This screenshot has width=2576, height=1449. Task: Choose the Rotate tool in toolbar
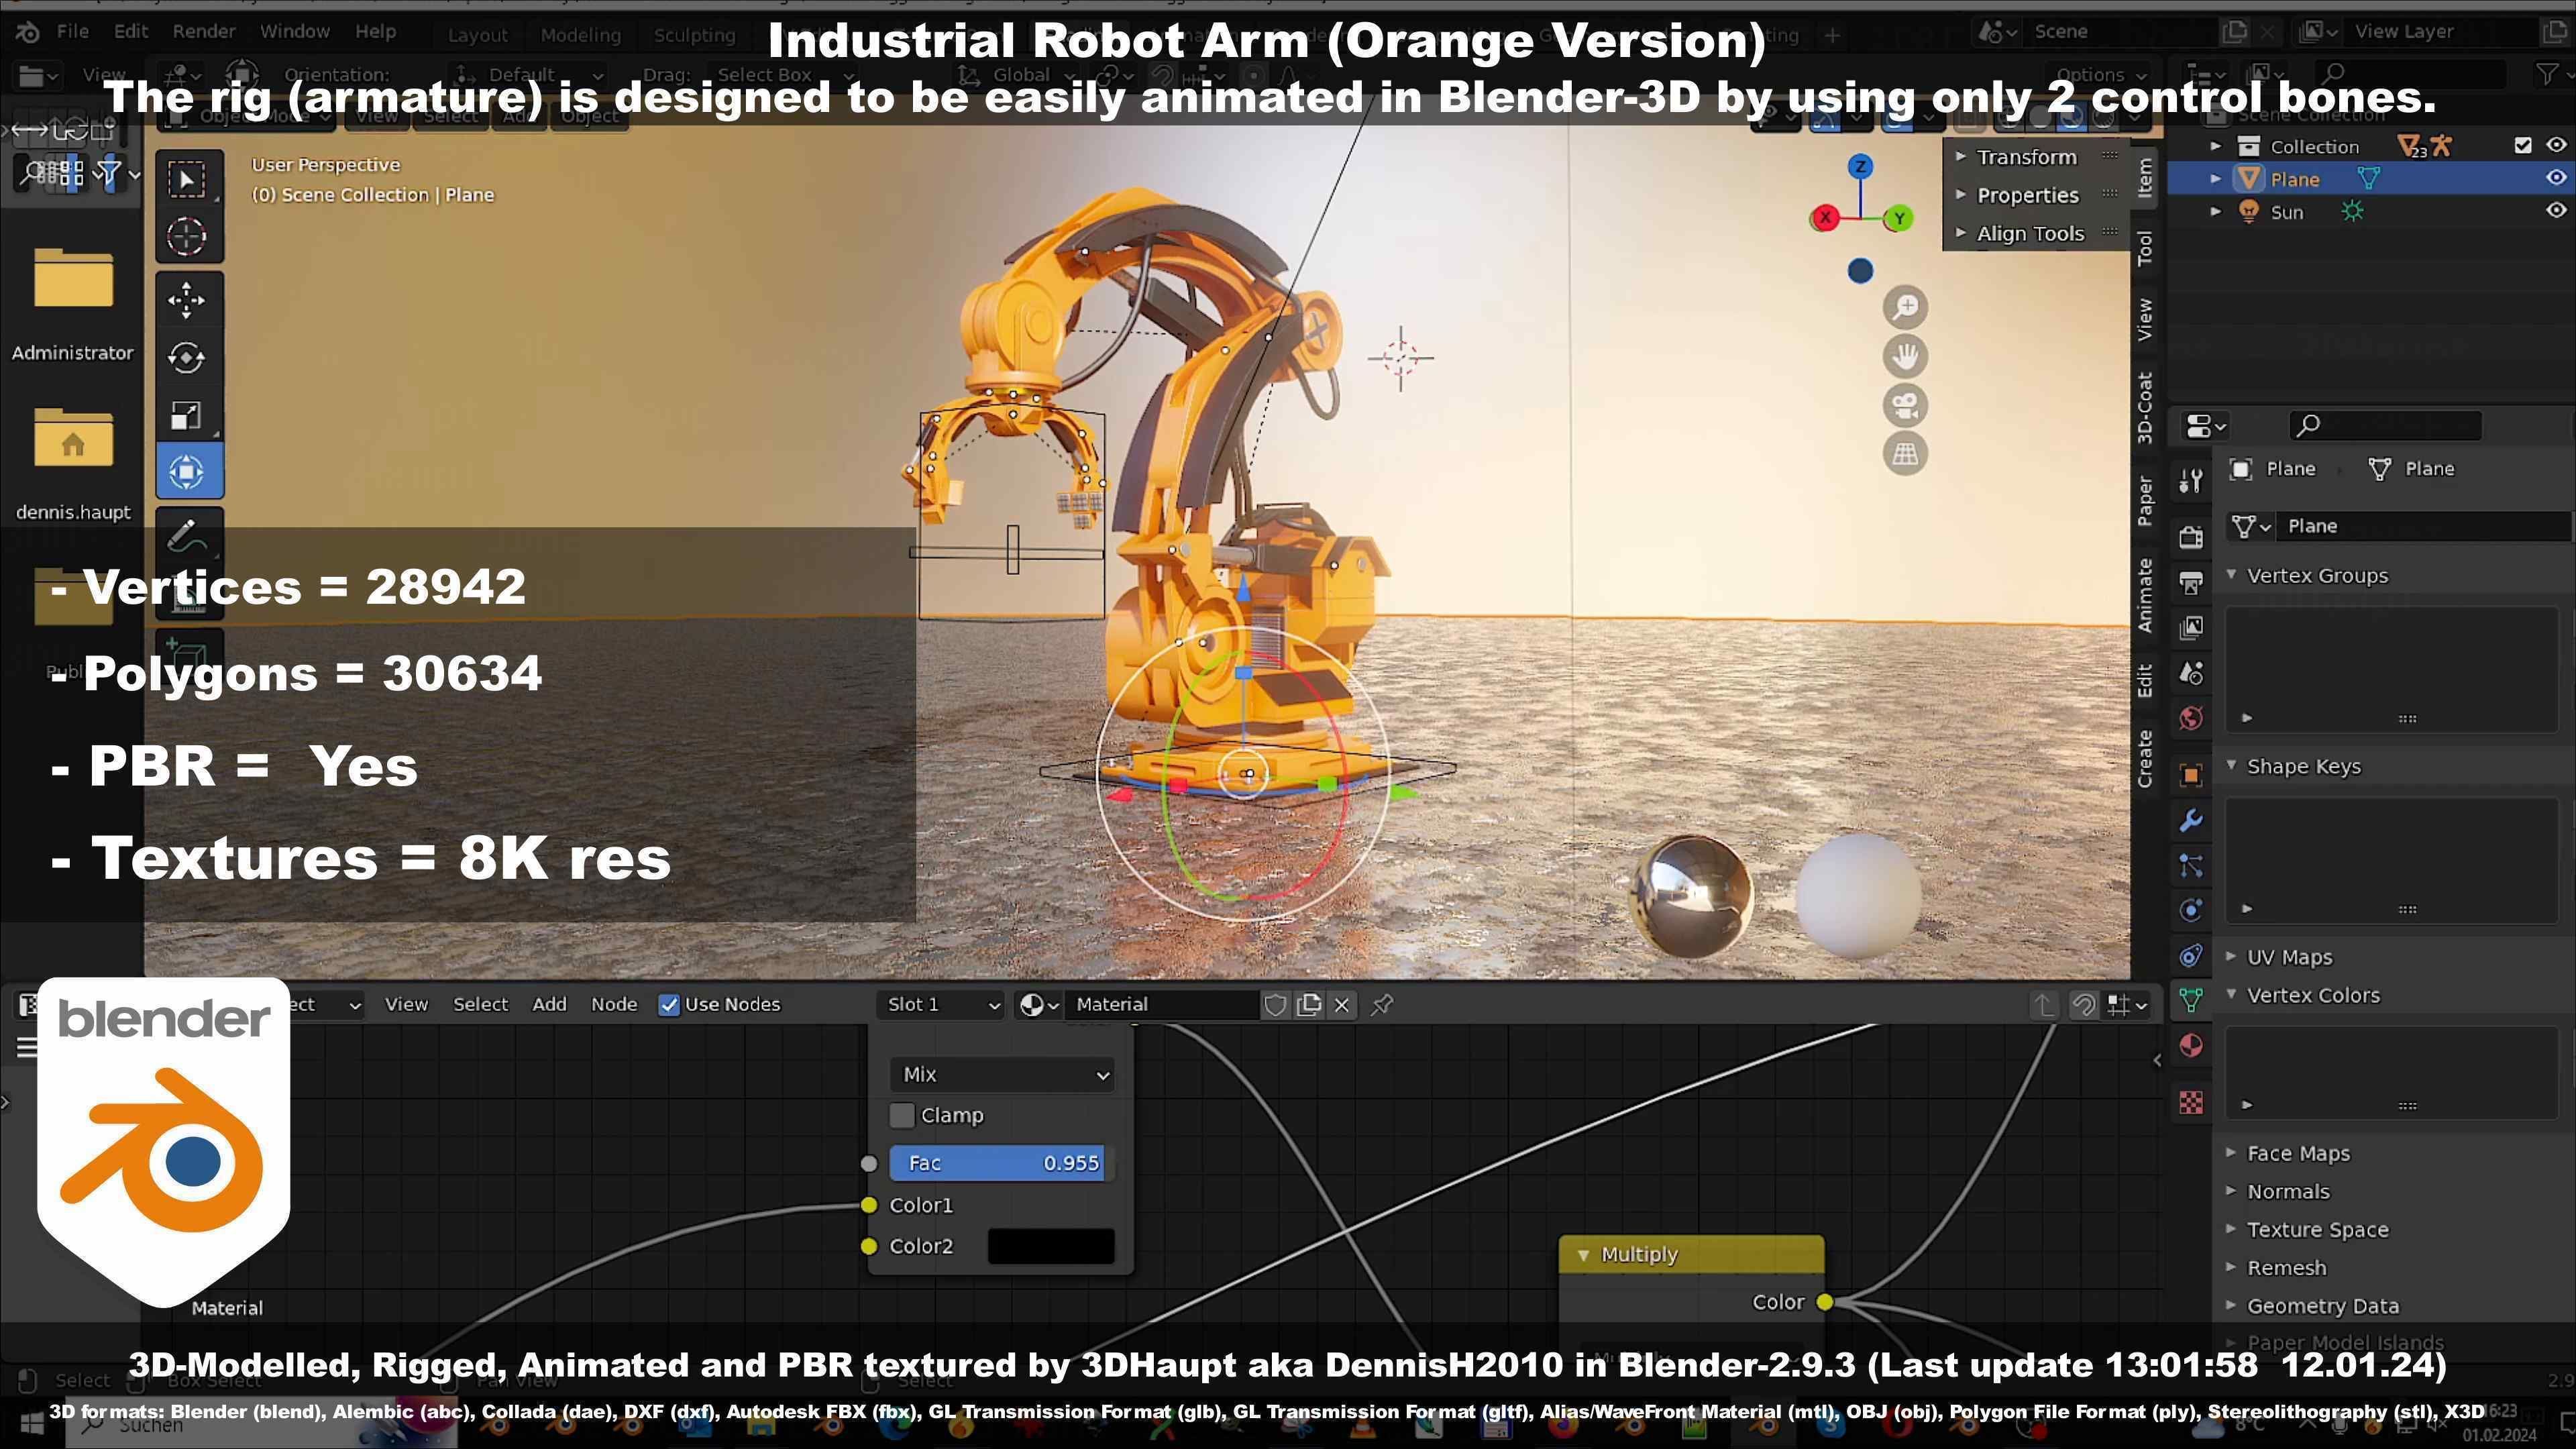click(x=188, y=357)
